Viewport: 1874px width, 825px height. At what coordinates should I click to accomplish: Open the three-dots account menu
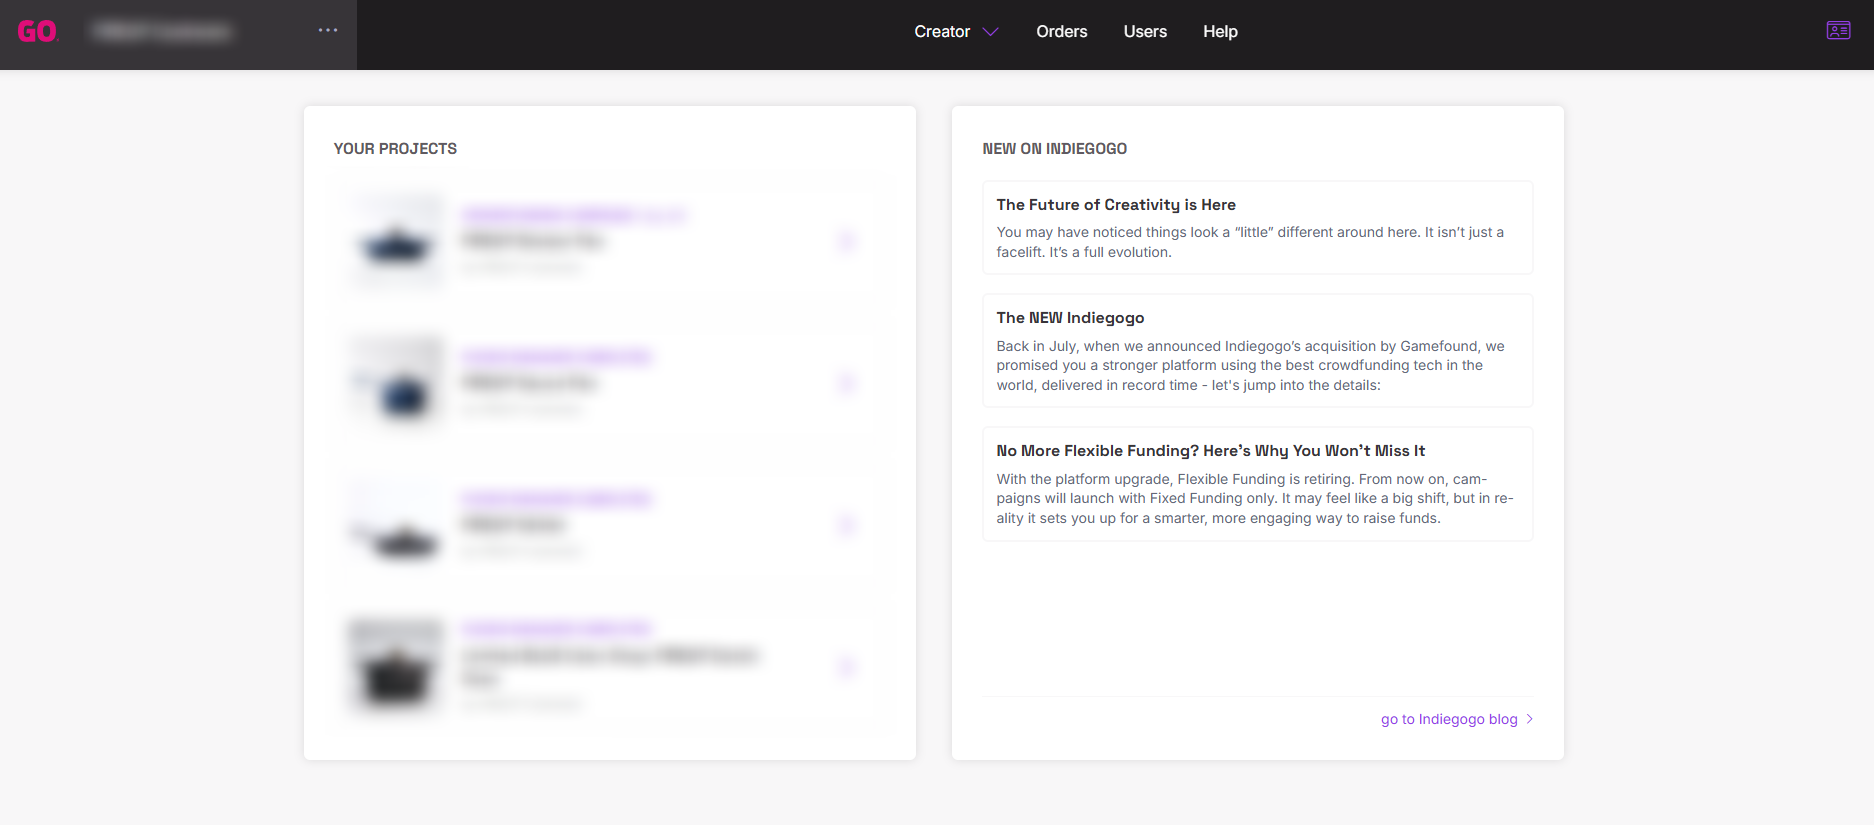click(x=328, y=31)
